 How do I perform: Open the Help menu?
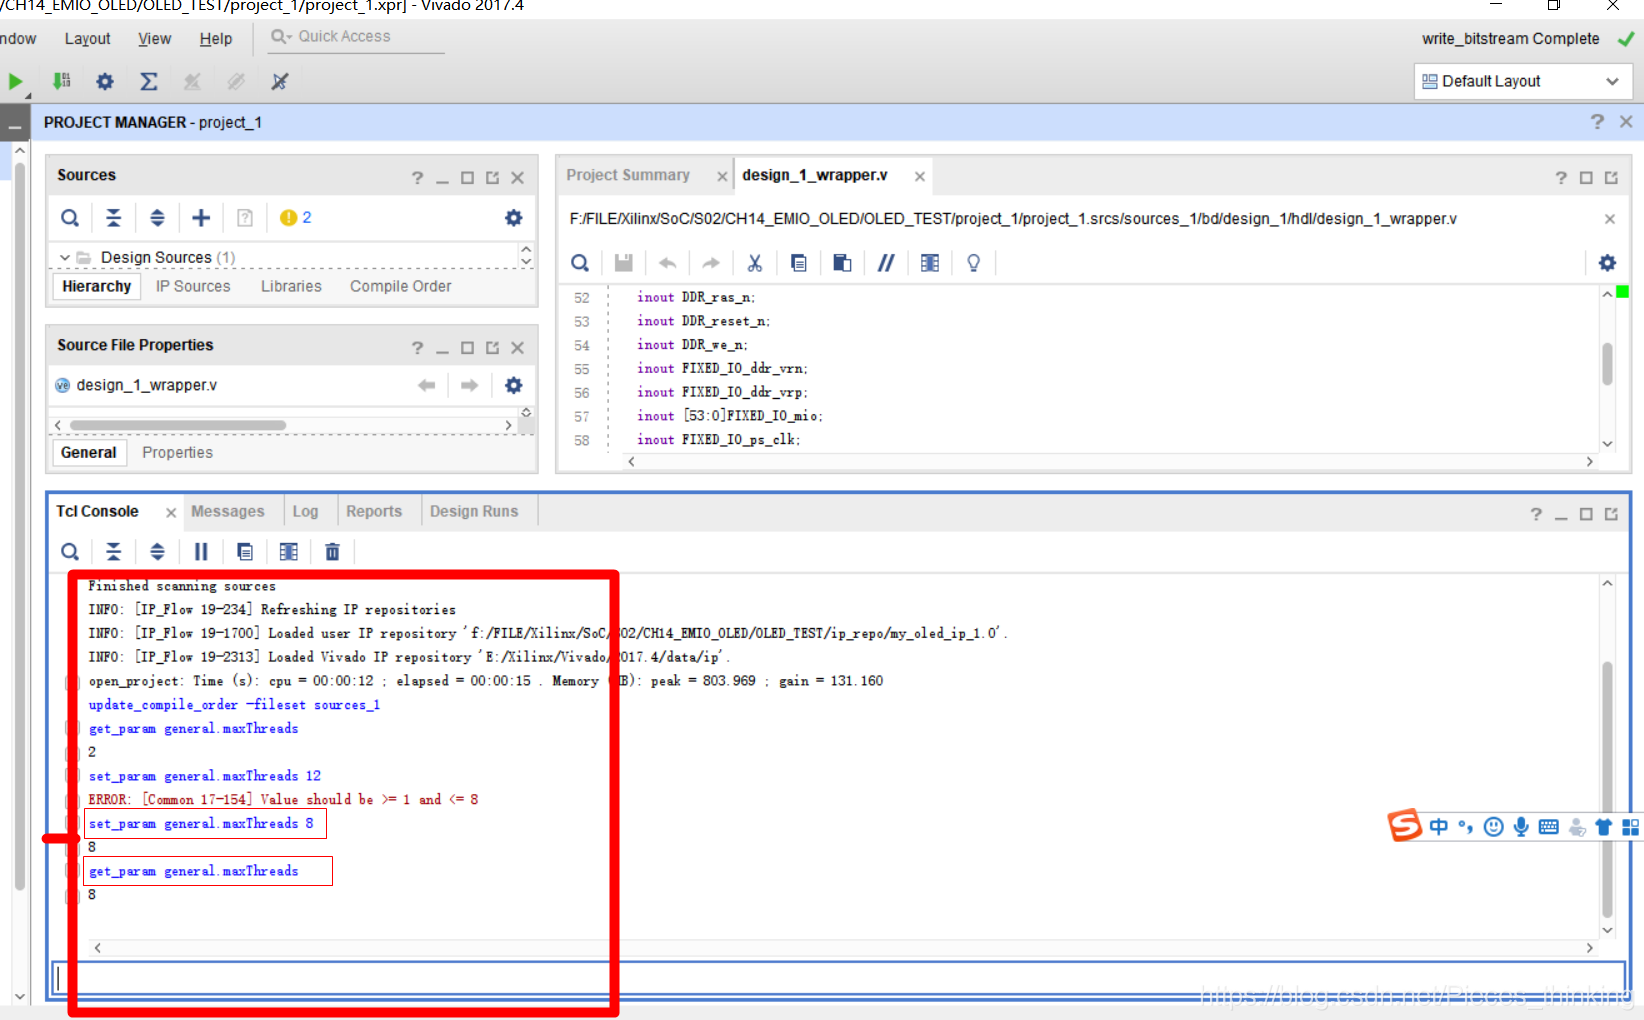coord(216,39)
